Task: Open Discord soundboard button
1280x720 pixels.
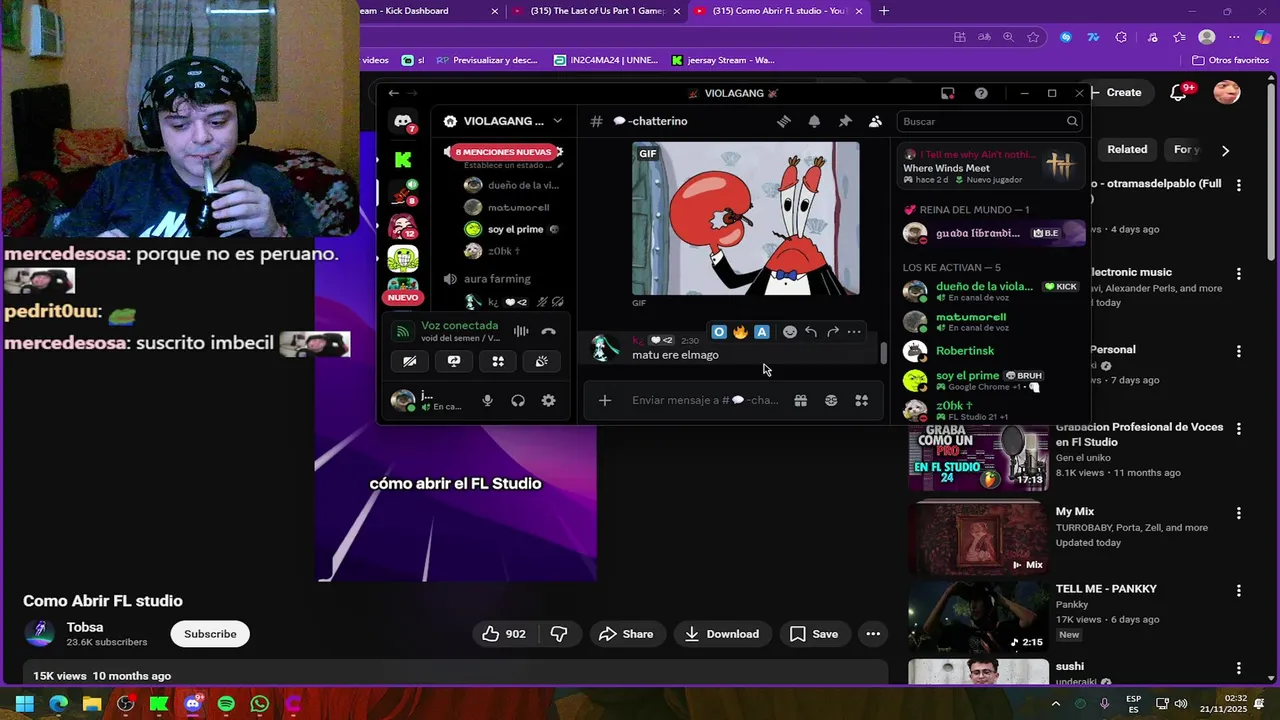Action: (541, 361)
